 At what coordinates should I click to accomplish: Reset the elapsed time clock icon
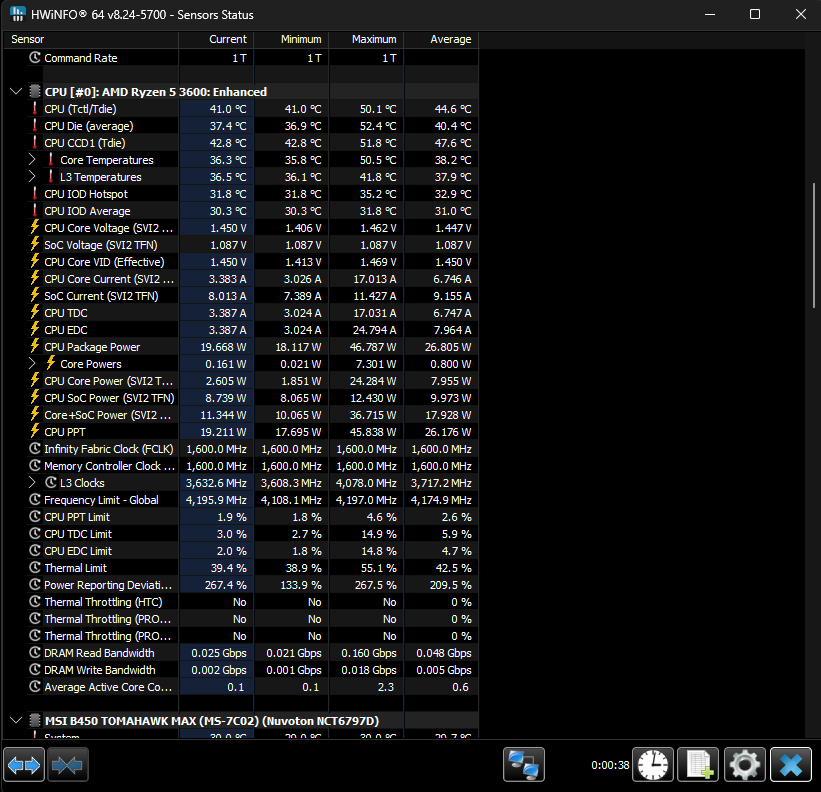click(x=652, y=765)
